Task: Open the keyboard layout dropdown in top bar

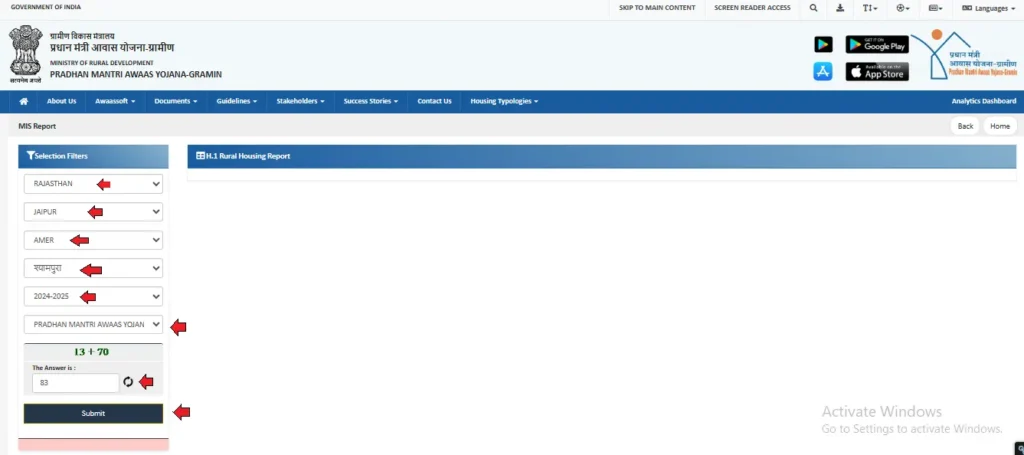Action: [x=935, y=8]
